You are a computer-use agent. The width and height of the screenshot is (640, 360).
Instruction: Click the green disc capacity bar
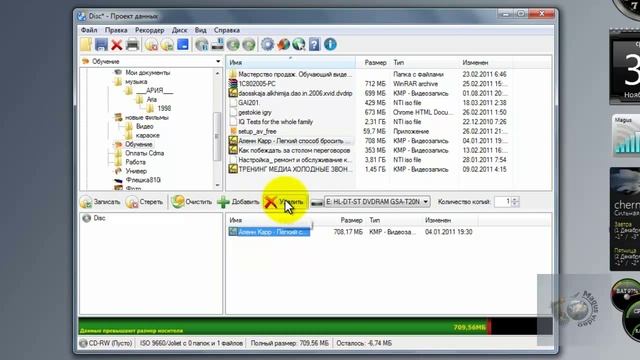[x=284, y=326]
